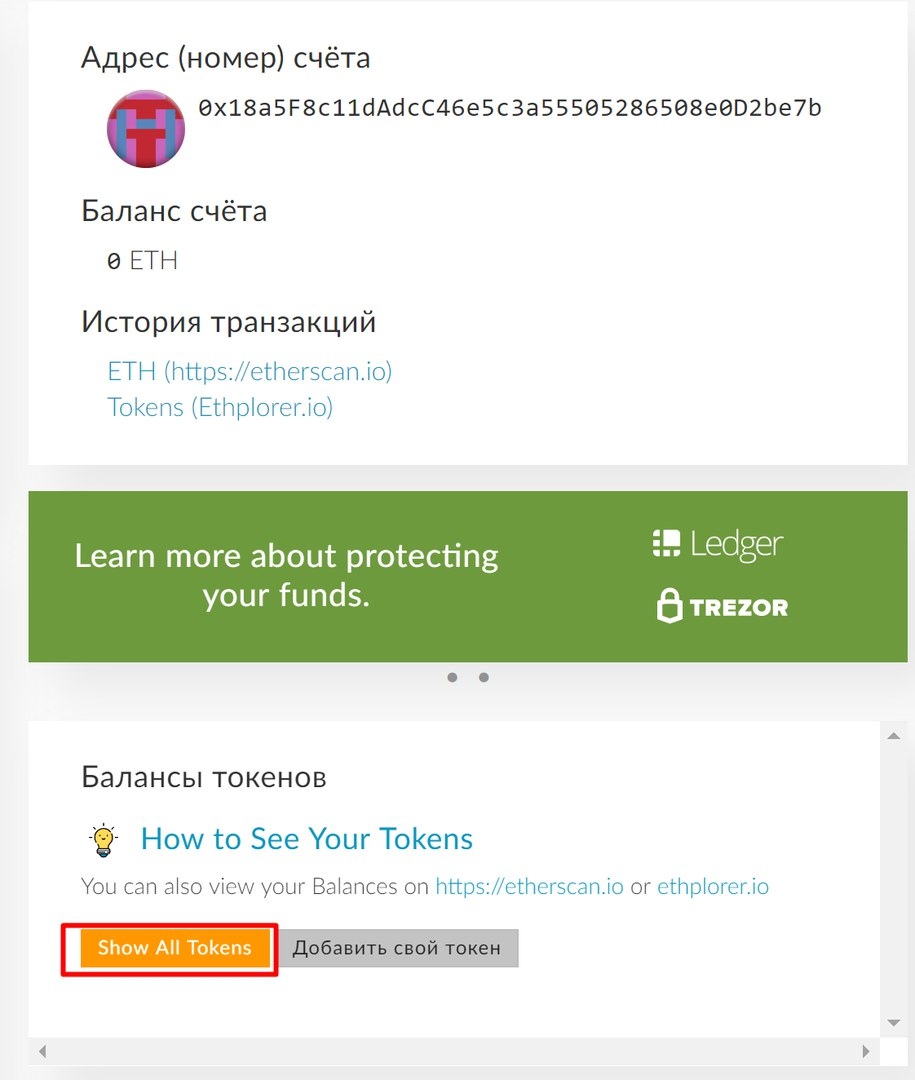
Task: Click the green protecting your funds banner text
Action: [286, 576]
